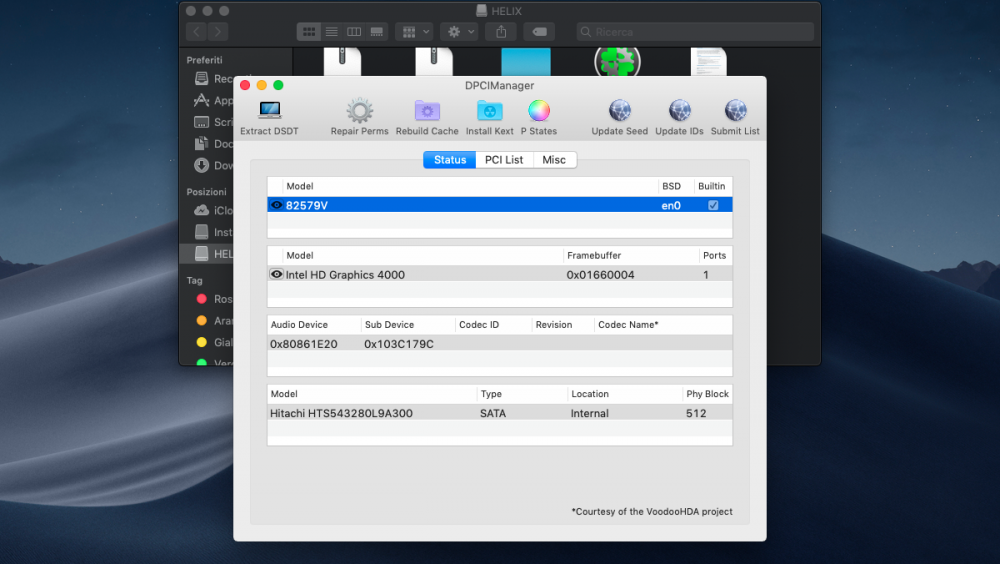Click the Phy Block column header

[707, 394]
